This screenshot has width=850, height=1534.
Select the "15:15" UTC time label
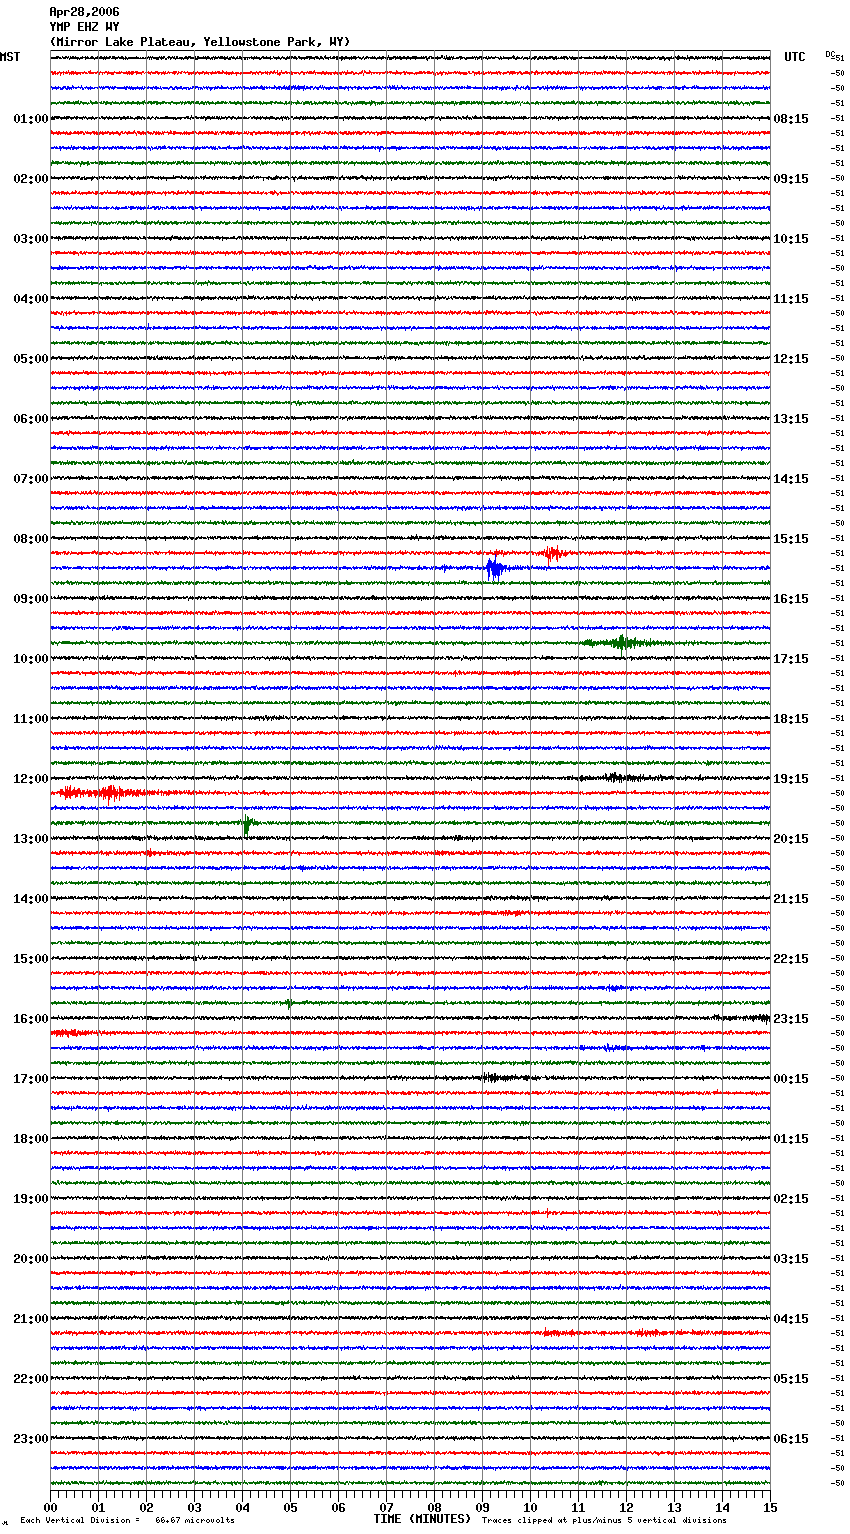click(x=791, y=539)
